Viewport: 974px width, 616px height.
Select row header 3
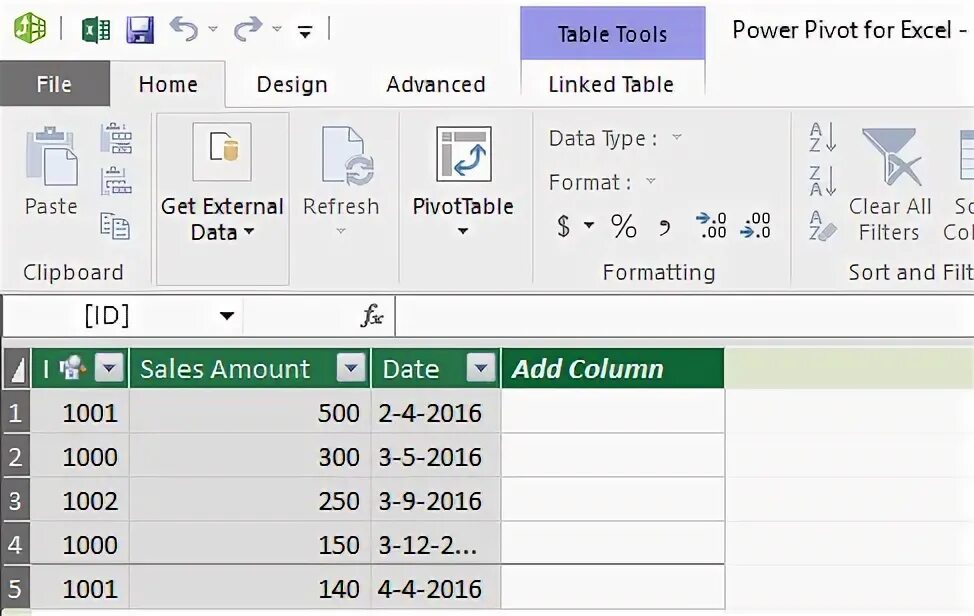tap(16, 500)
